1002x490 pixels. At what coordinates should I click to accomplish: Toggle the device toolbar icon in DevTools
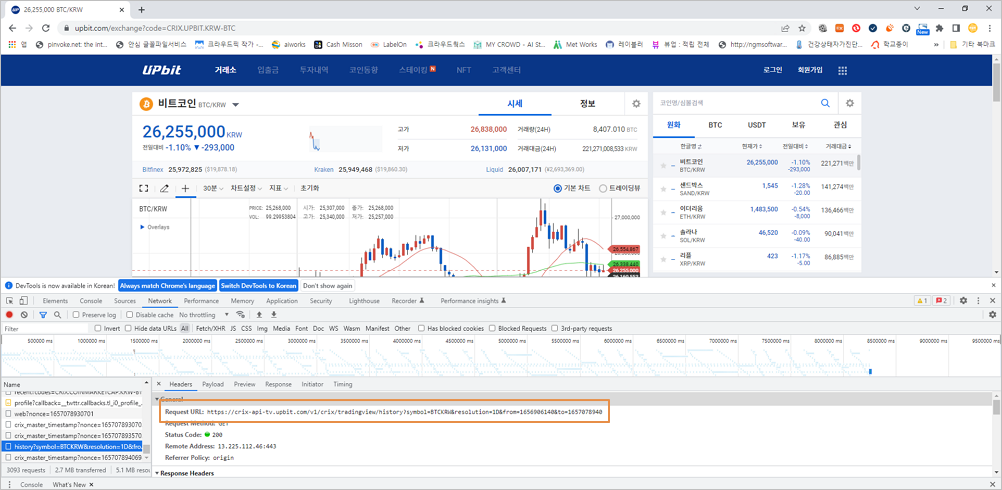tap(26, 301)
